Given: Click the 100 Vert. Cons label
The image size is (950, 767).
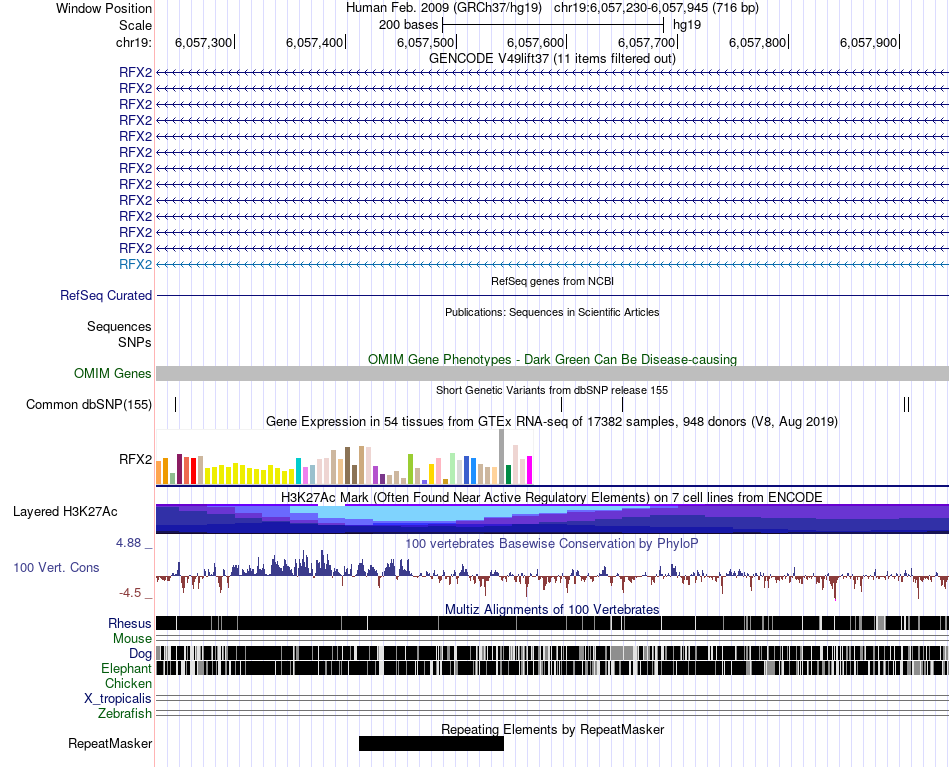Looking at the screenshot, I should (56, 567).
